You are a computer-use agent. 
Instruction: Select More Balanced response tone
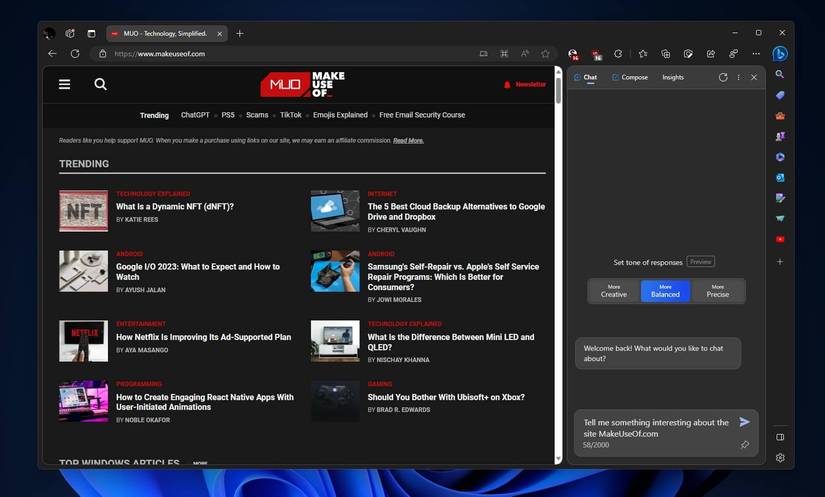click(665, 291)
